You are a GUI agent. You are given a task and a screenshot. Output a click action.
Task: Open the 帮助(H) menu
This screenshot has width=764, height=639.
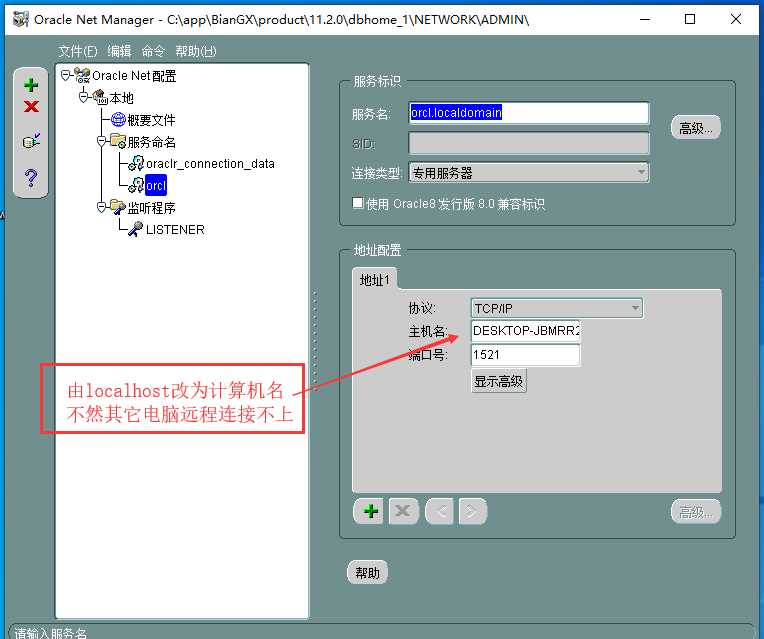click(196, 51)
